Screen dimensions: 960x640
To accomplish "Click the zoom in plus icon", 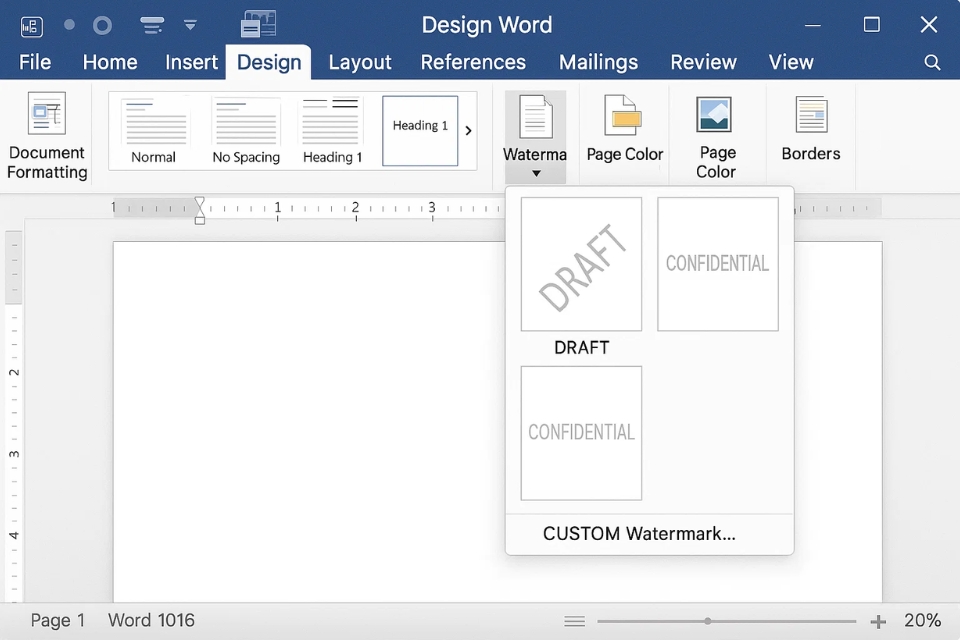I will point(878,621).
